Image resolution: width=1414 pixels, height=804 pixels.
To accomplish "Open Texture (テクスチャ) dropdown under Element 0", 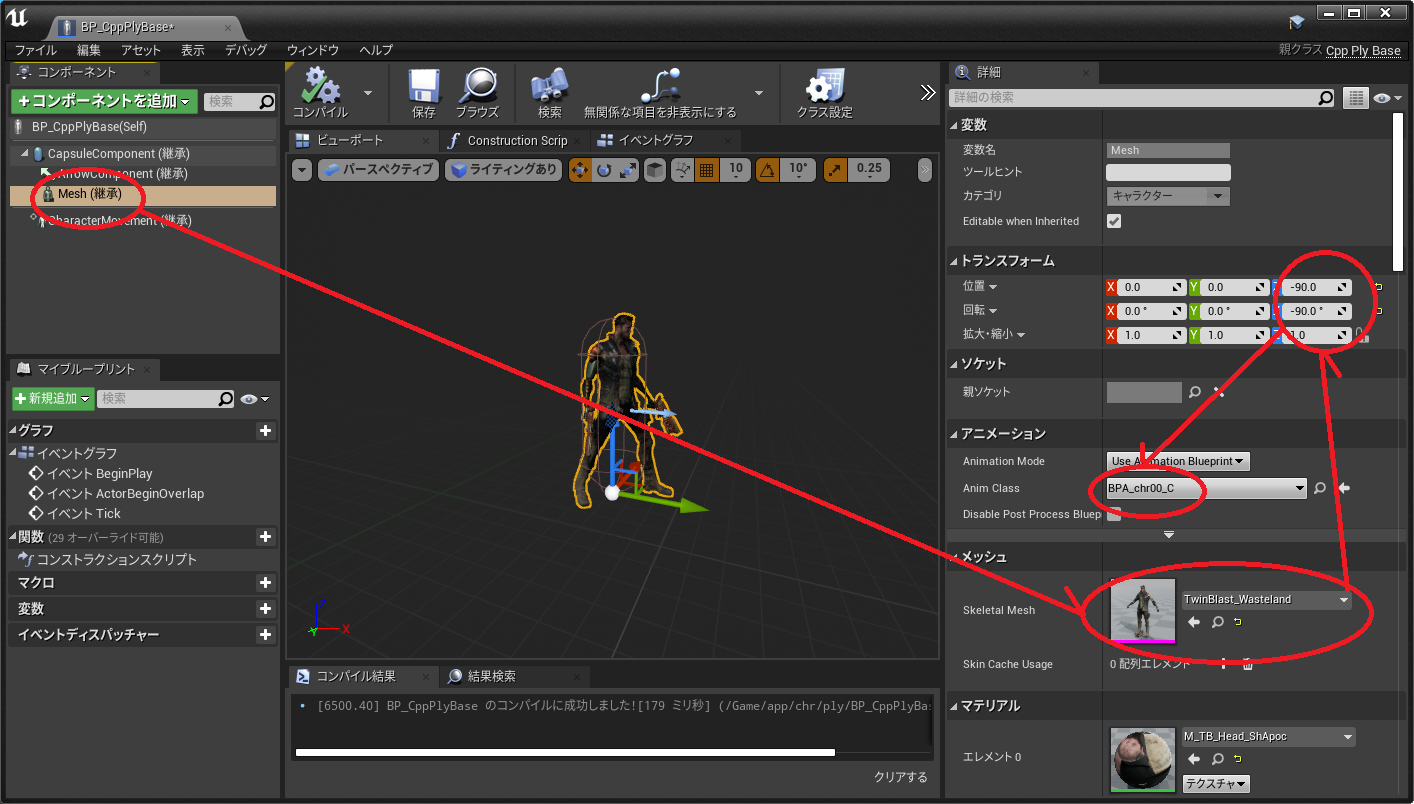I will point(1216,784).
